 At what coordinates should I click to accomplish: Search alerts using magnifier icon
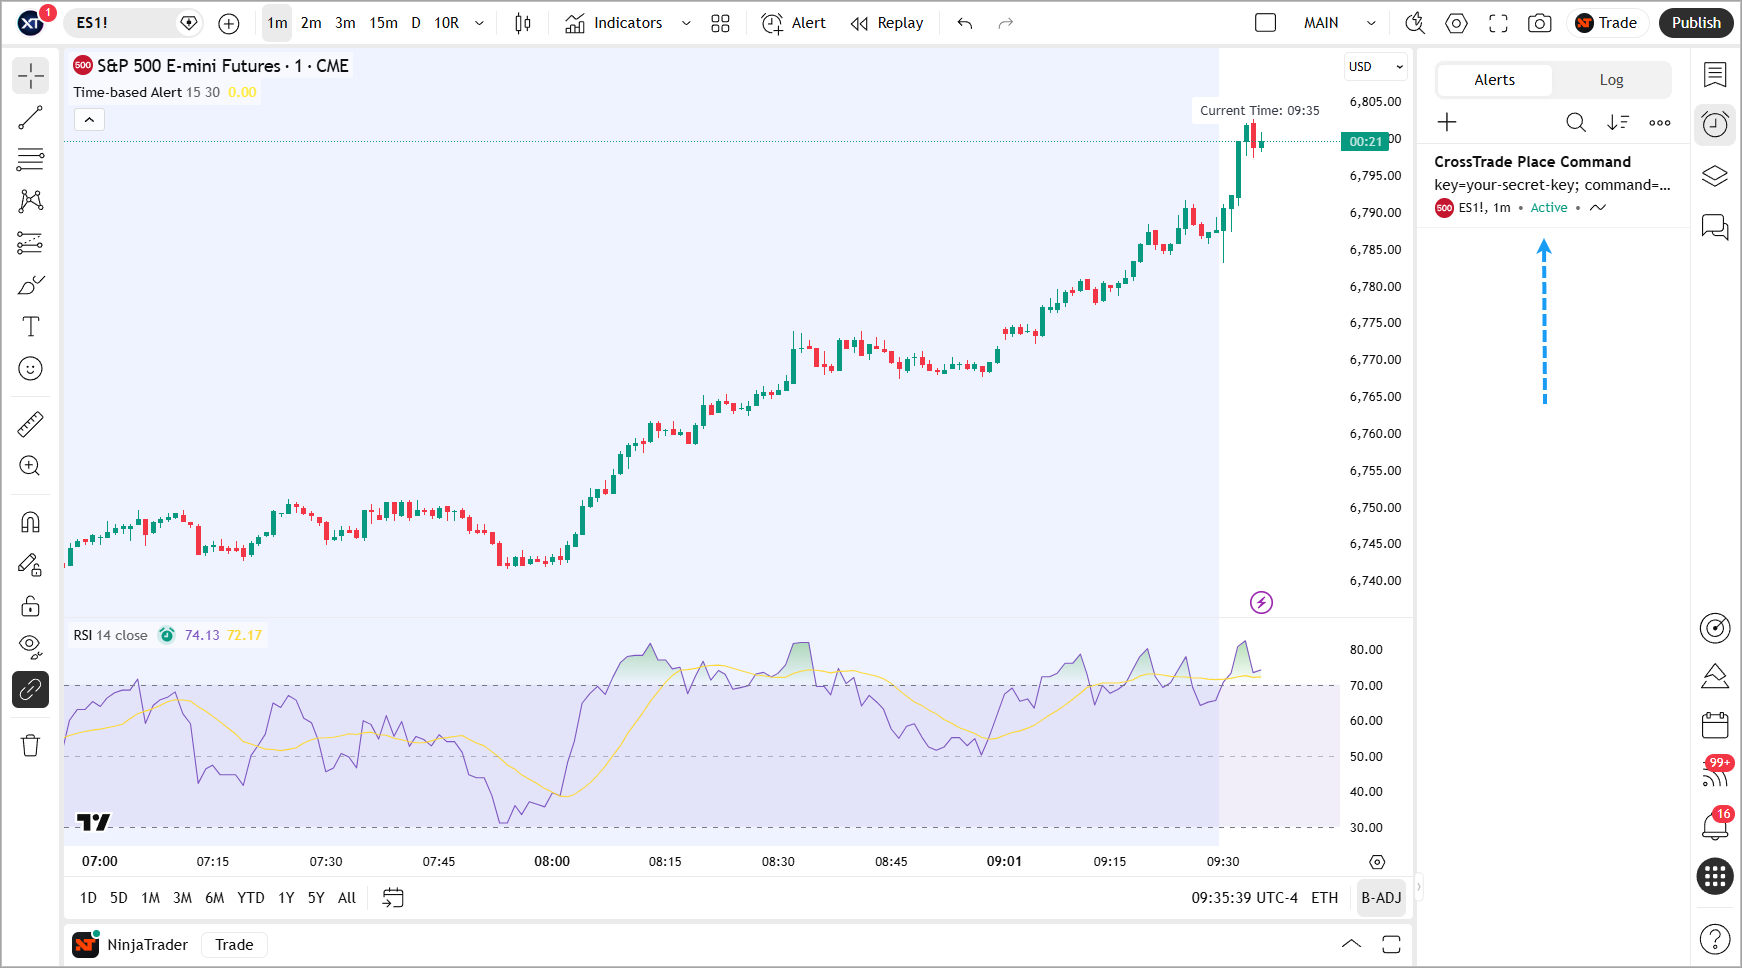(x=1575, y=122)
